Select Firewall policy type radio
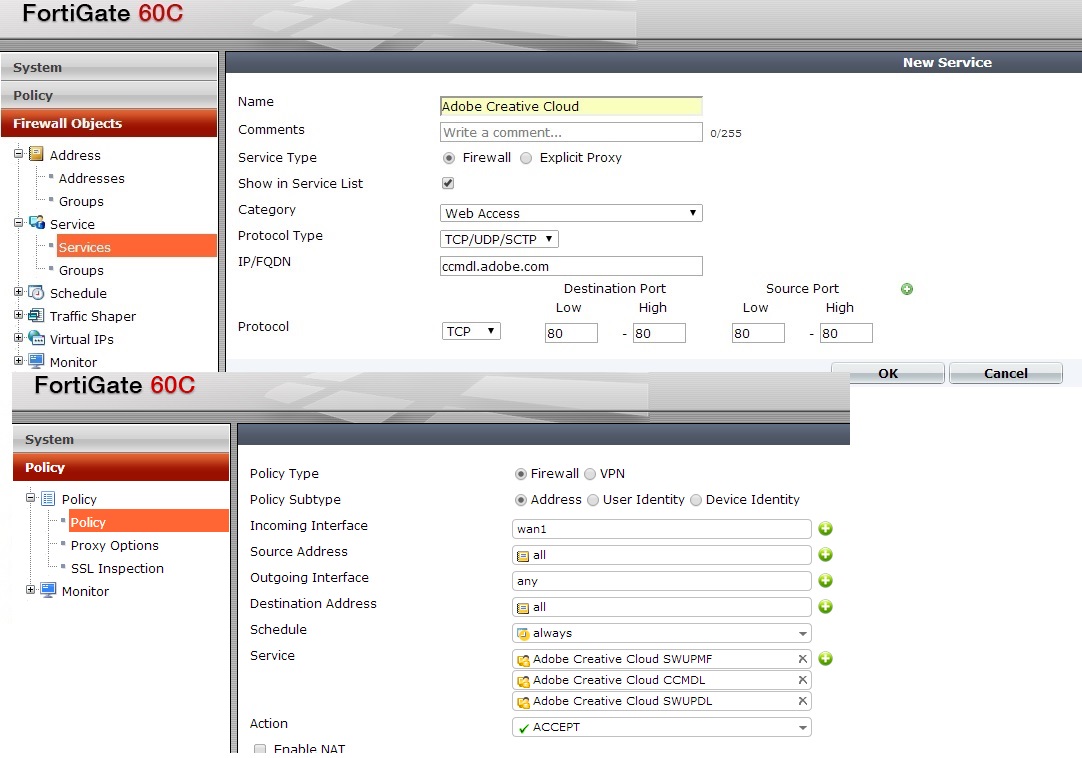1082x758 pixels. (x=521, y=474)
